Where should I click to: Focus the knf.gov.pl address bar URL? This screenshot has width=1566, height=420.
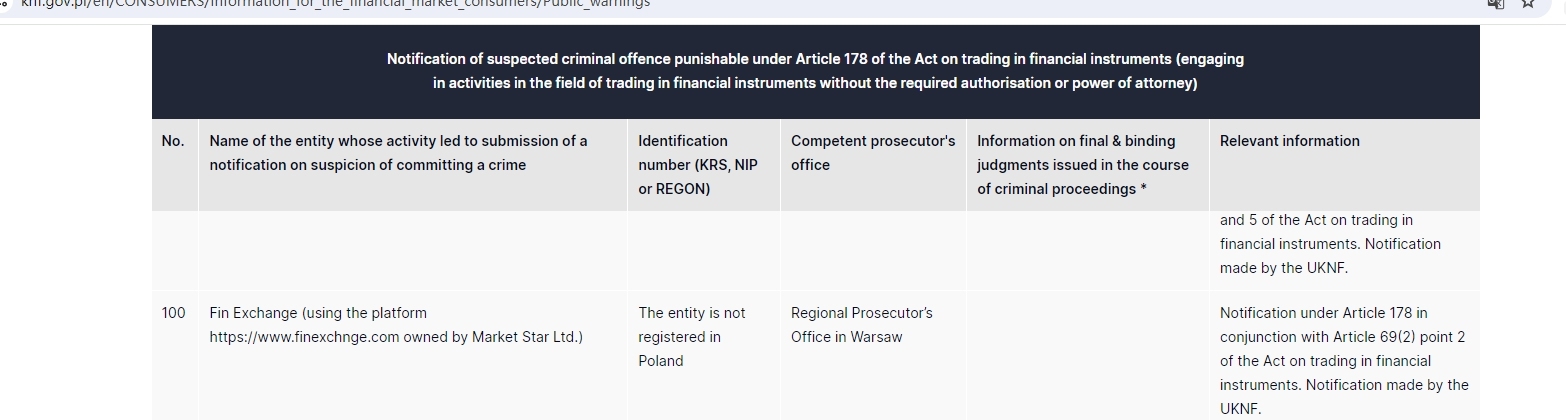[x=335, y=4]
